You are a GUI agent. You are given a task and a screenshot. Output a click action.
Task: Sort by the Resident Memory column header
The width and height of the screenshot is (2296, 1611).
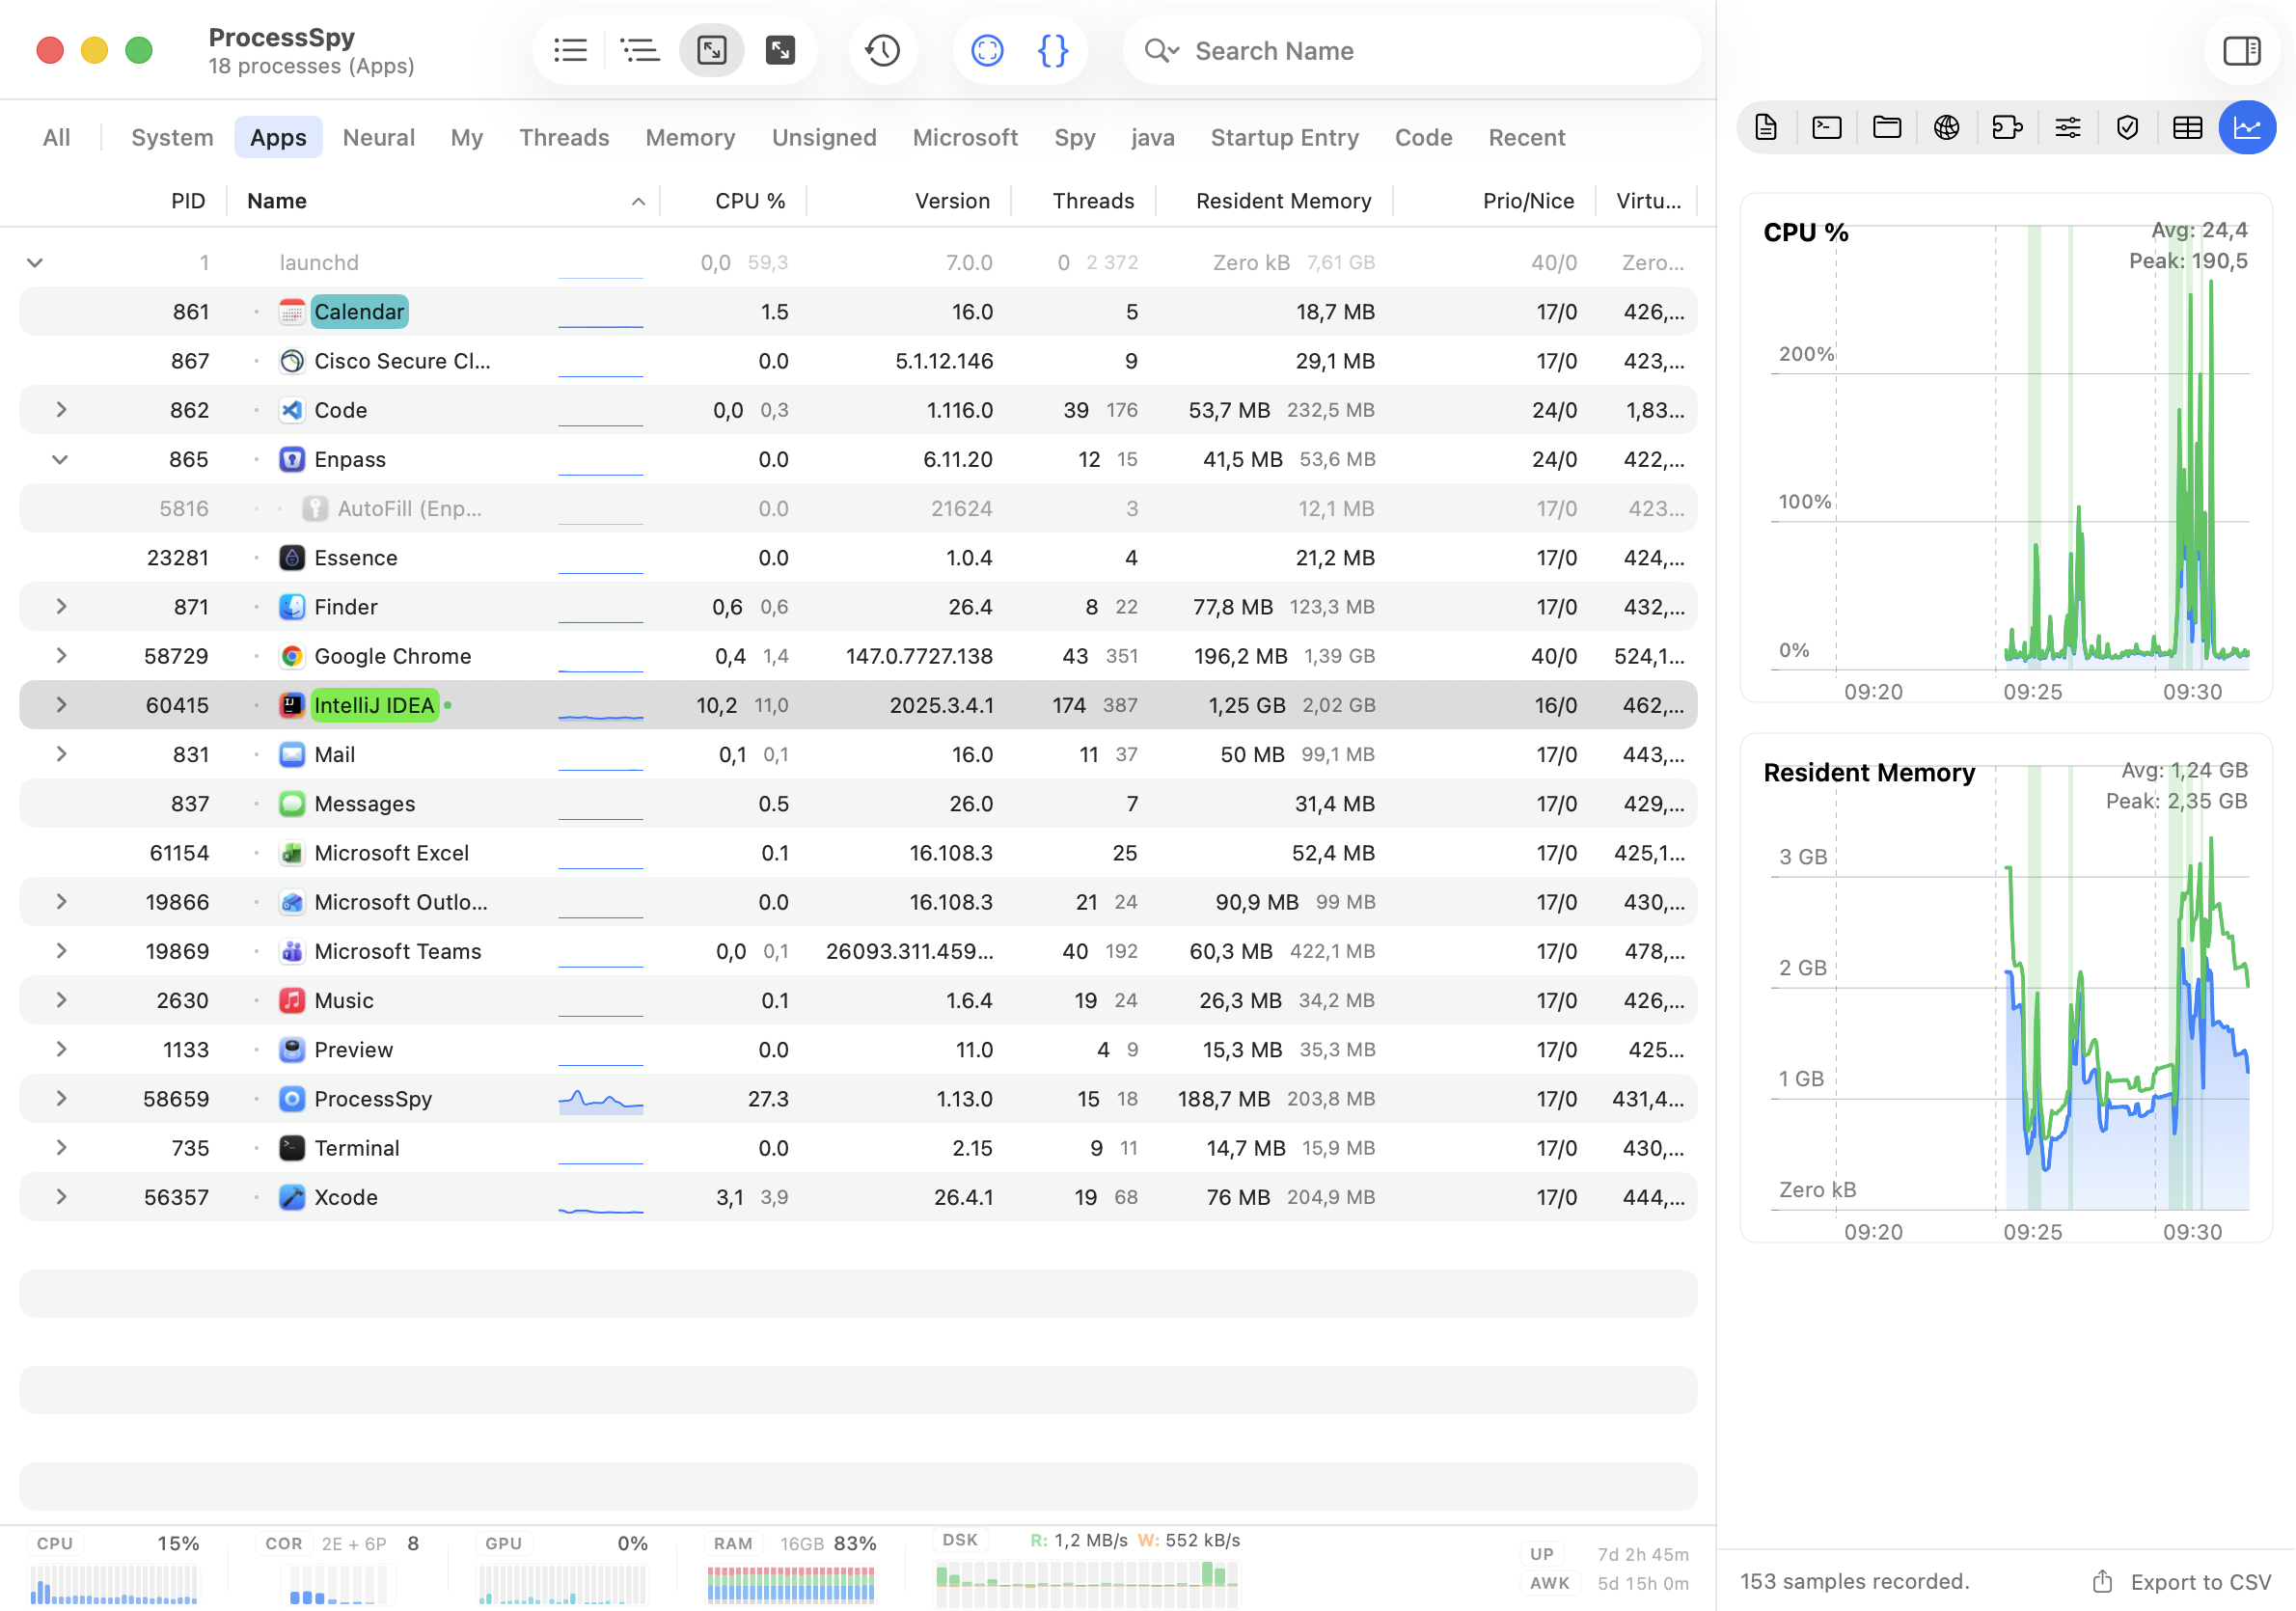click(x=1283, y=201)
